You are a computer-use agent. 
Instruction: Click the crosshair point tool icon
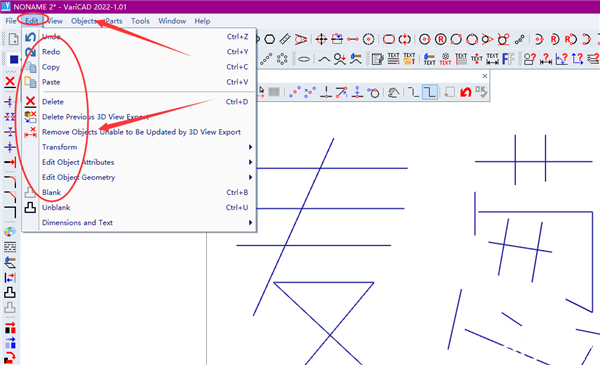coord(321,39)
